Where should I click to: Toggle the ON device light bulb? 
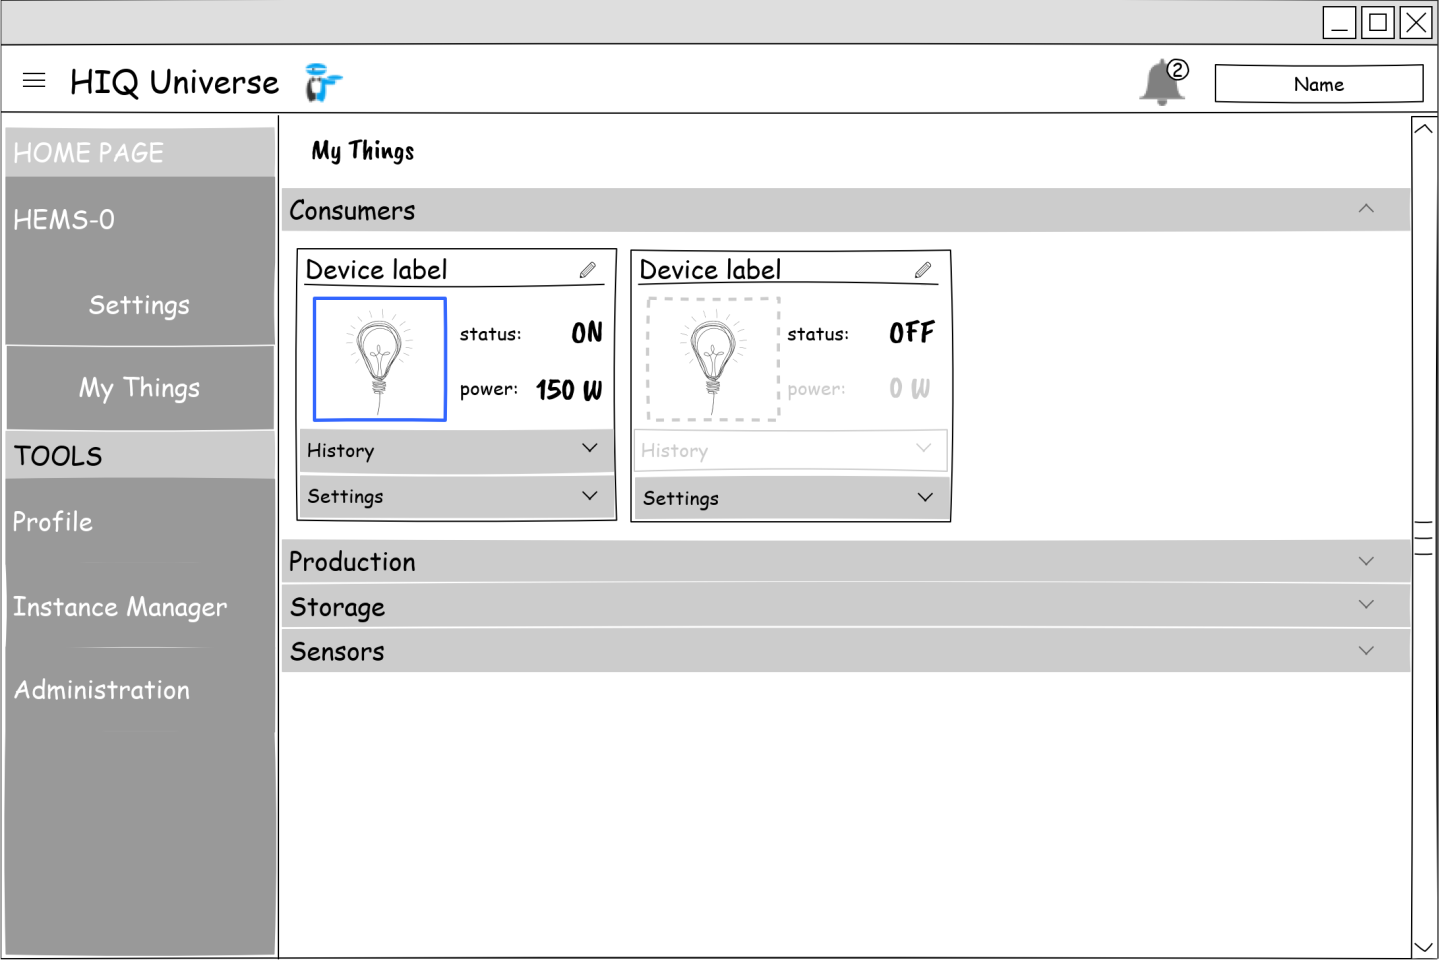tap(380, 359)
